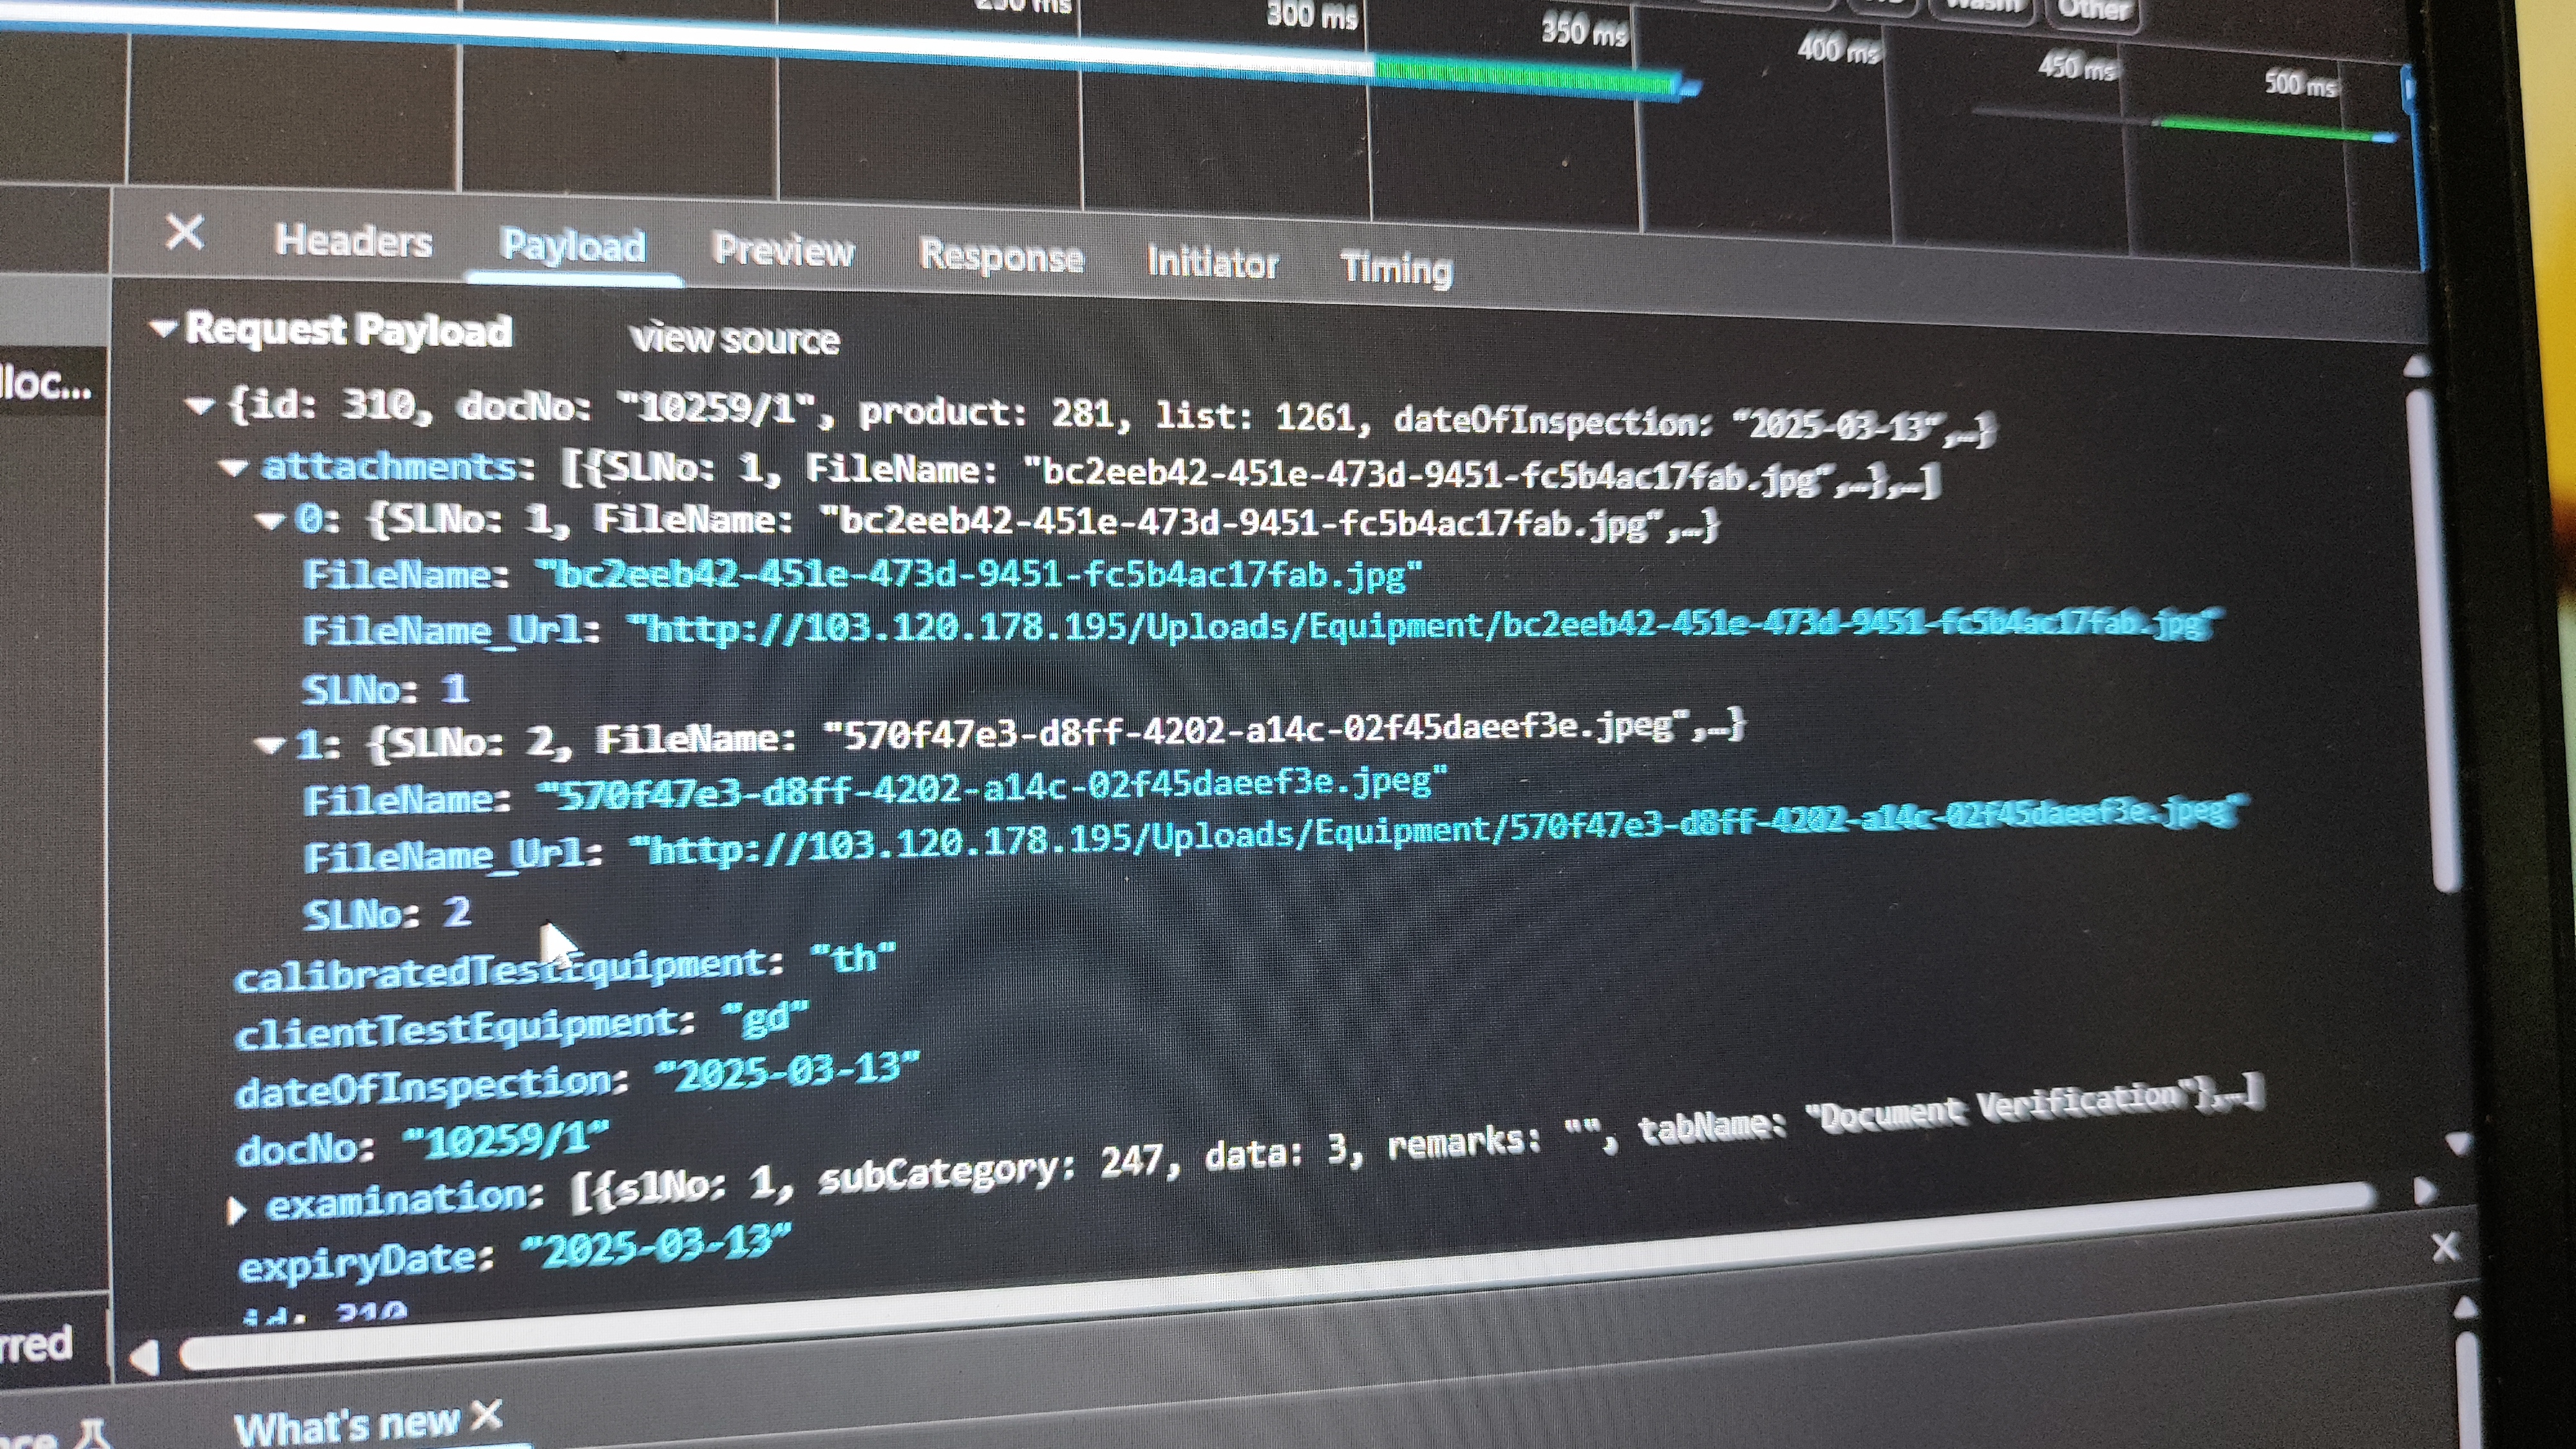Collapse the attachments array

(x=234, y=466)
